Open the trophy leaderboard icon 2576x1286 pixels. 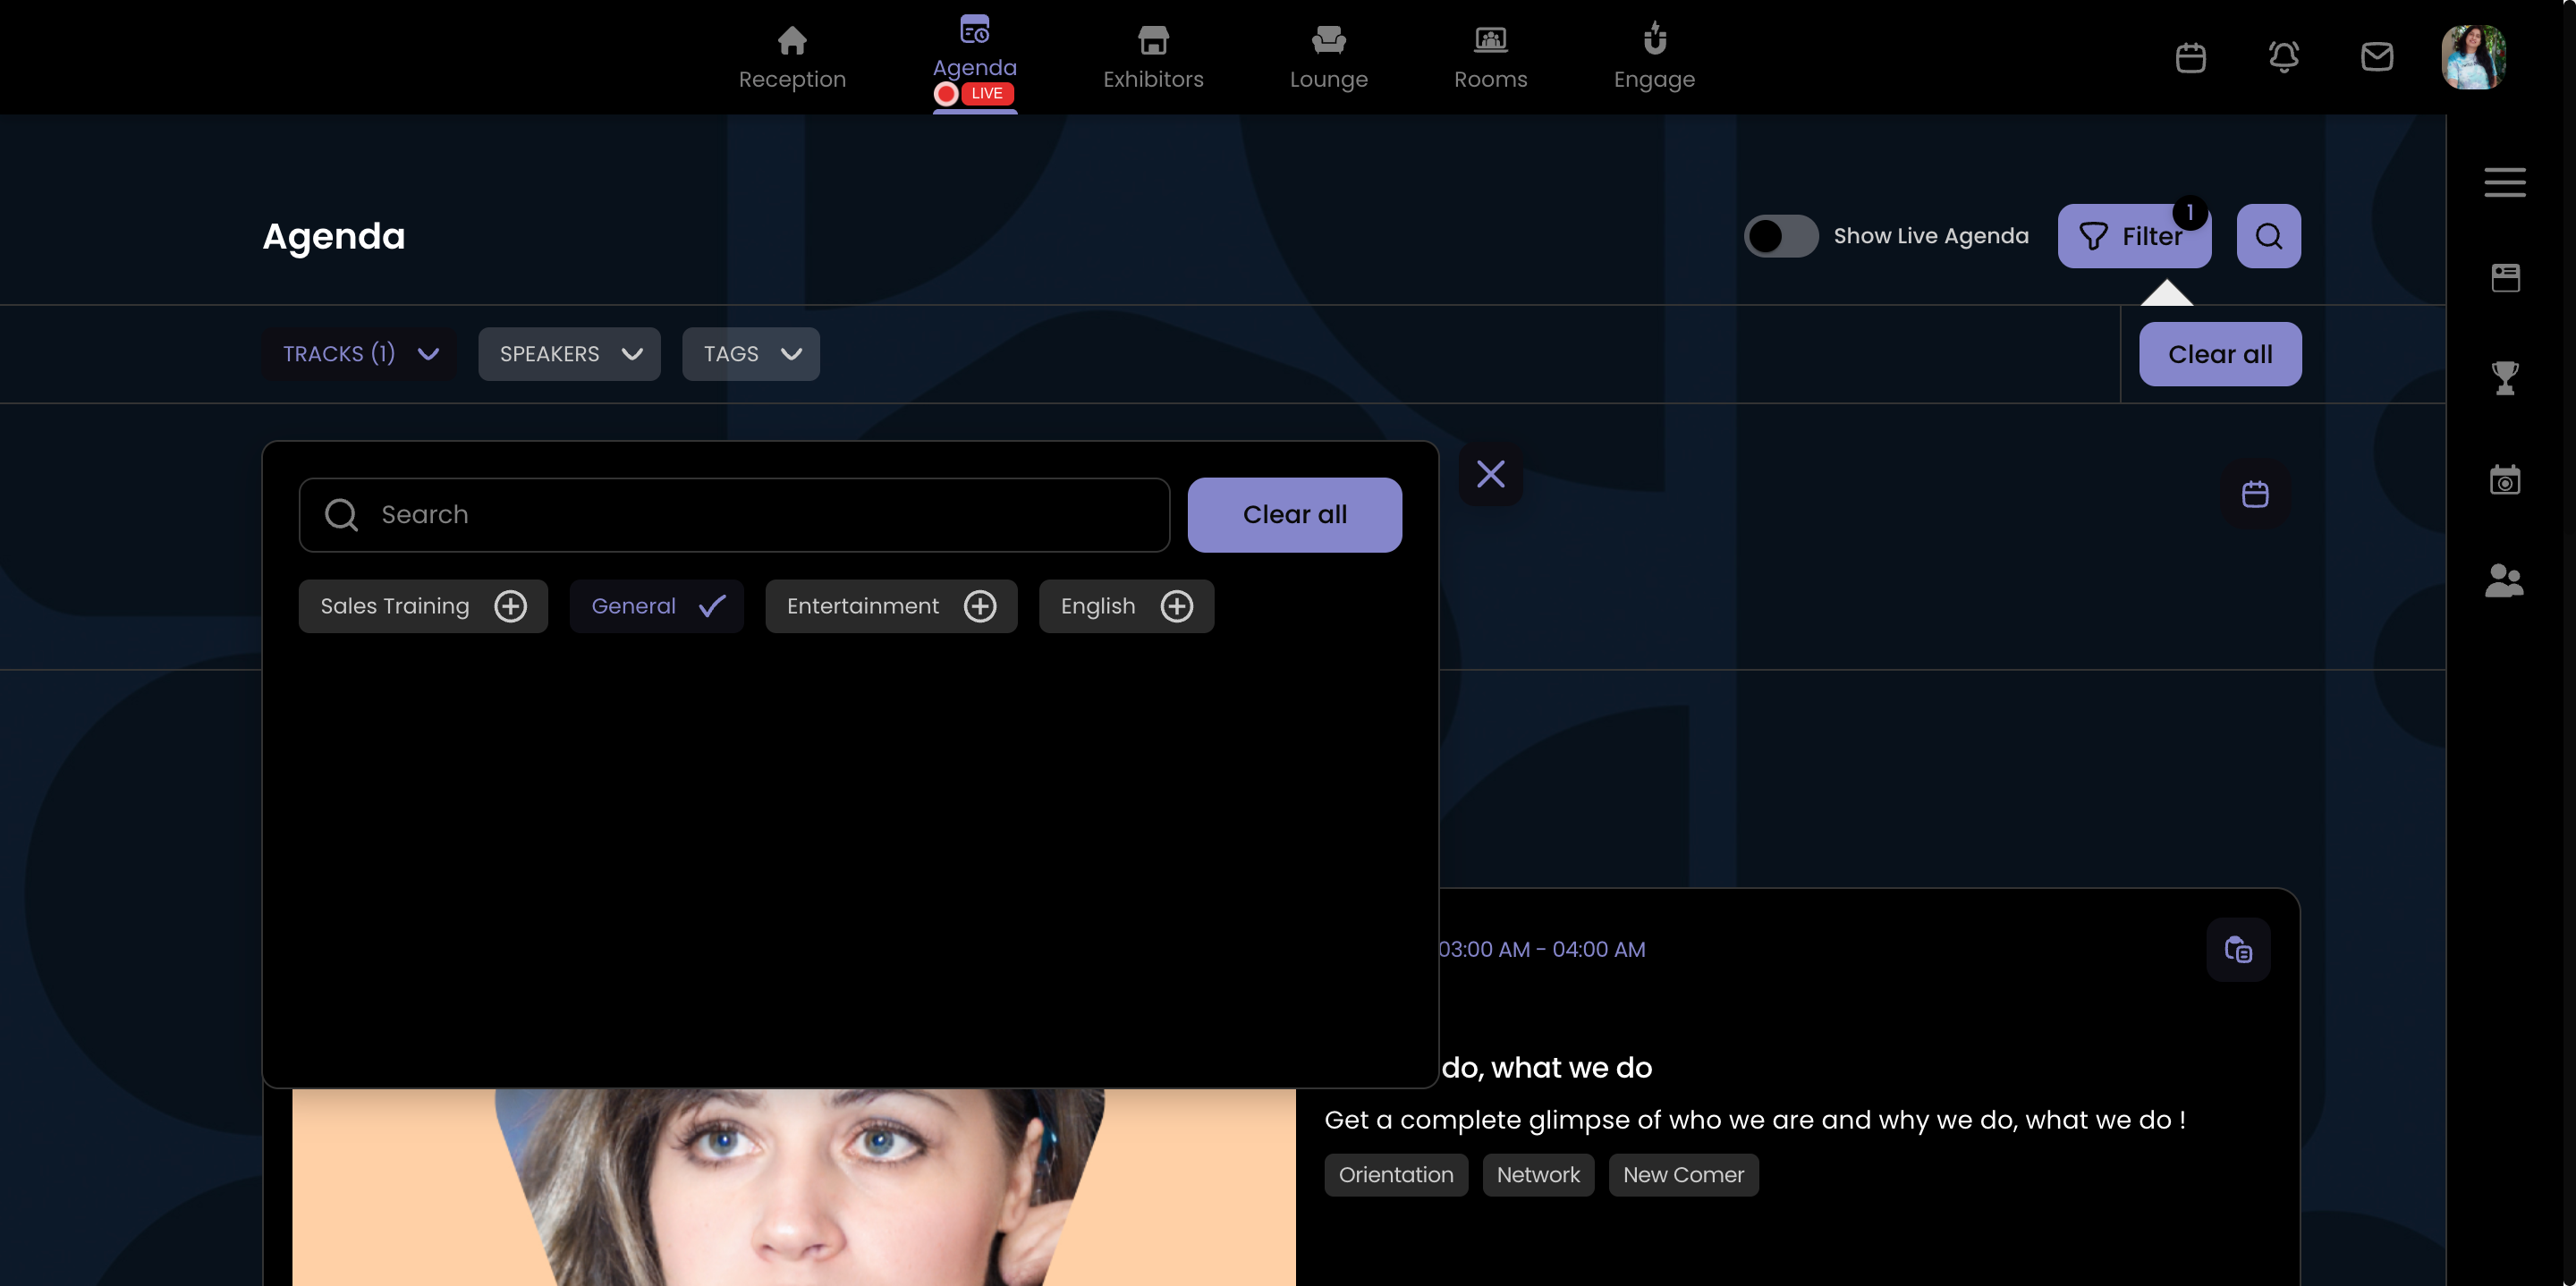click(2504, 378)
